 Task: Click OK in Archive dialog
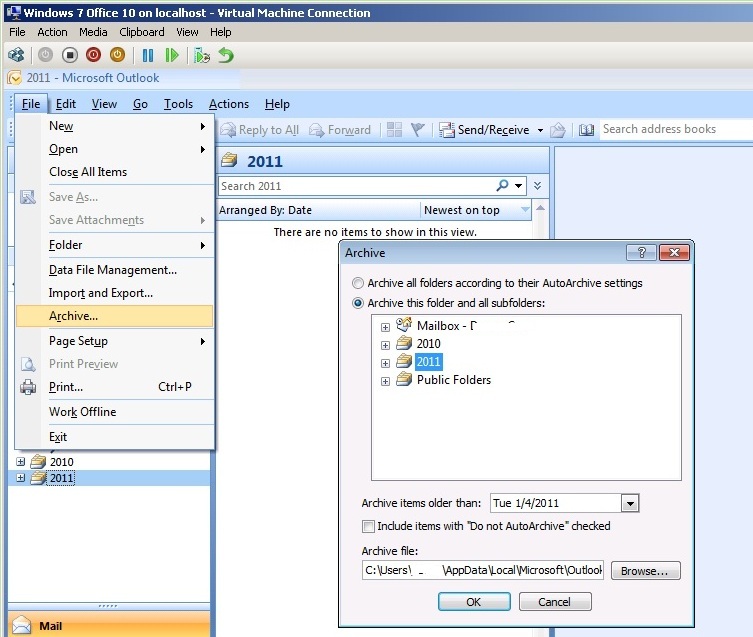pos(474,602)
